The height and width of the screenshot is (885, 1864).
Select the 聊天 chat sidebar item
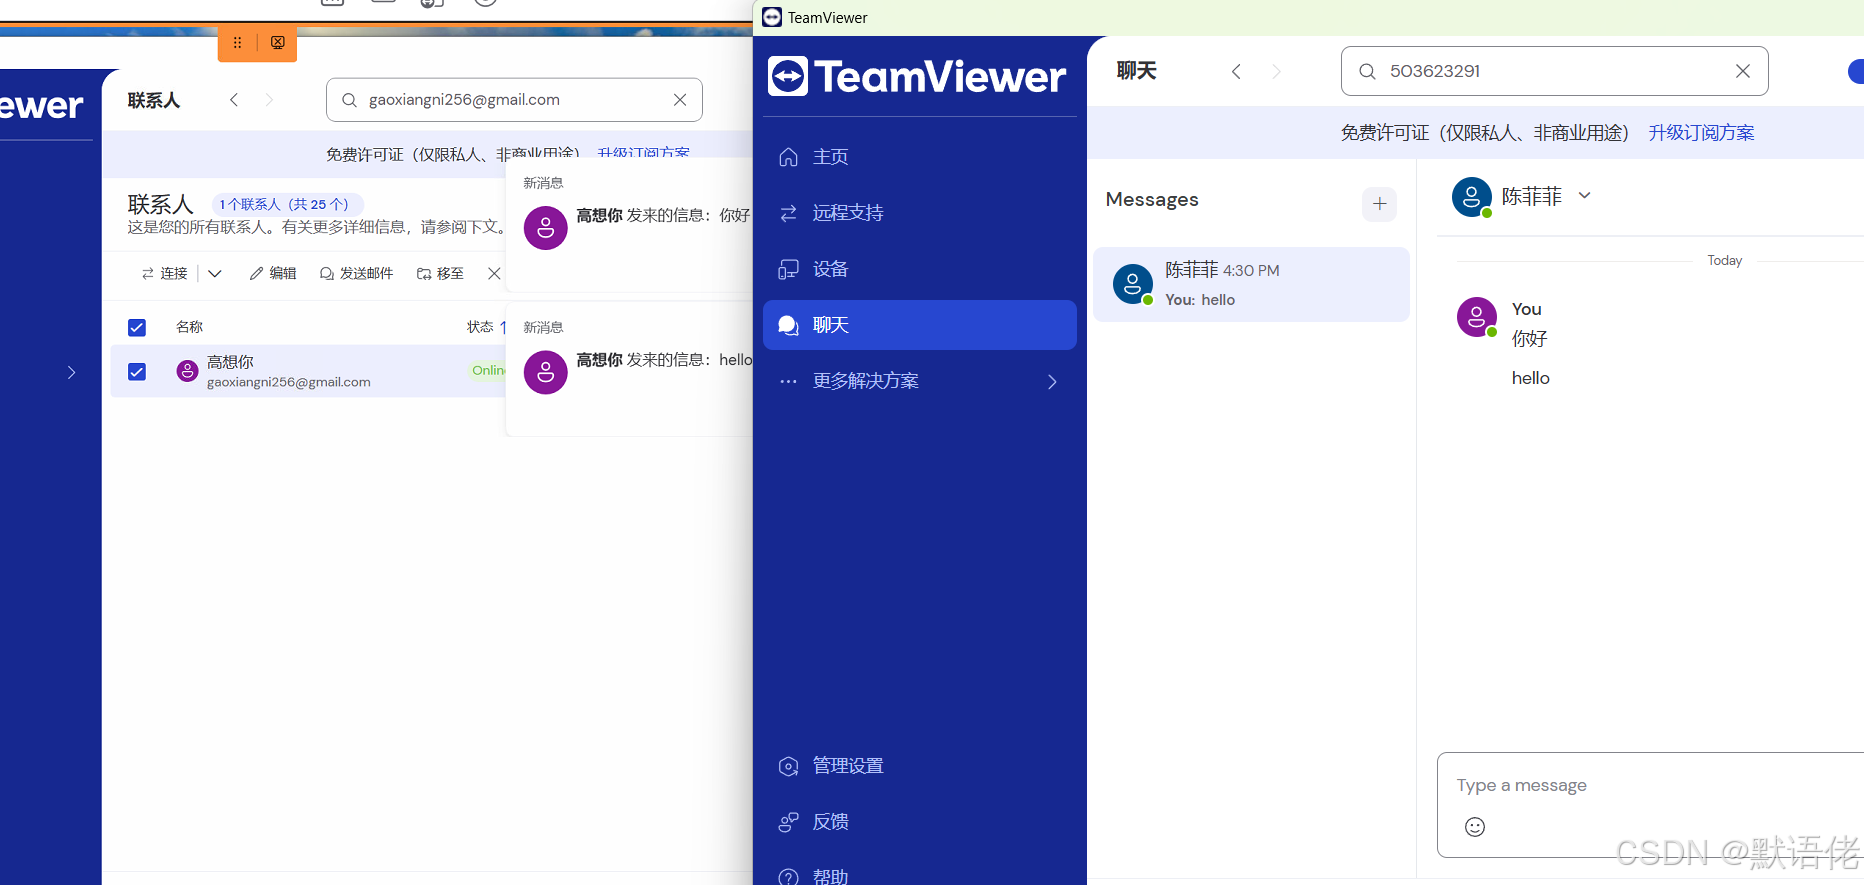tap(919, 325)
